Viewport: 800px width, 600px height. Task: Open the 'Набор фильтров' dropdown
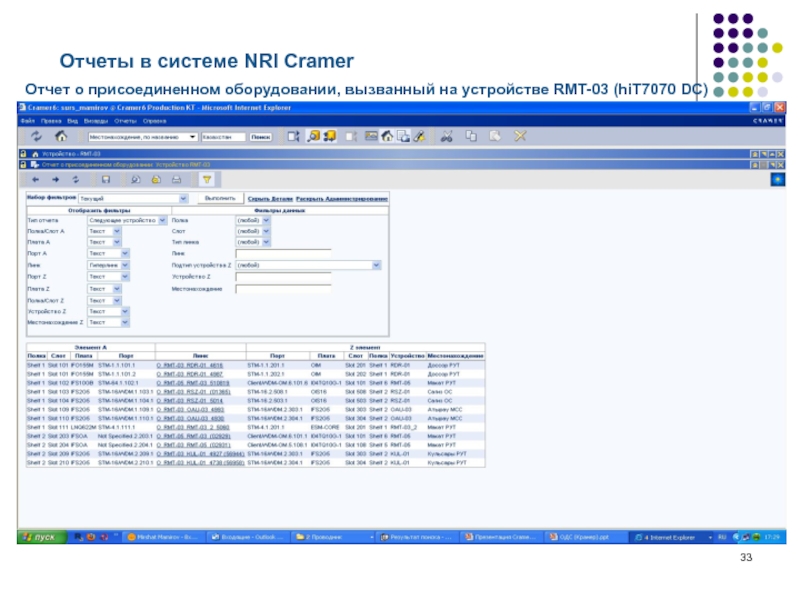183,199
